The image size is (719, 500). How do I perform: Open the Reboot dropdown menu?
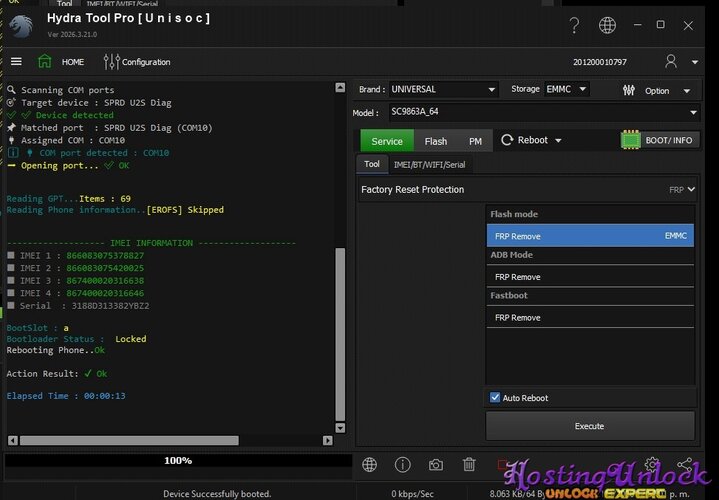tap(532, 141)
